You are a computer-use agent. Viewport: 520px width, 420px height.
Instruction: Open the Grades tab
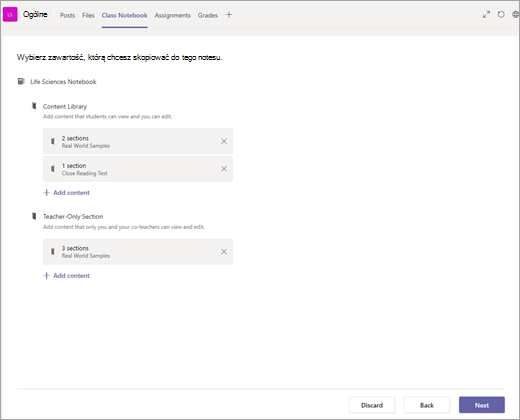[208, 15]
